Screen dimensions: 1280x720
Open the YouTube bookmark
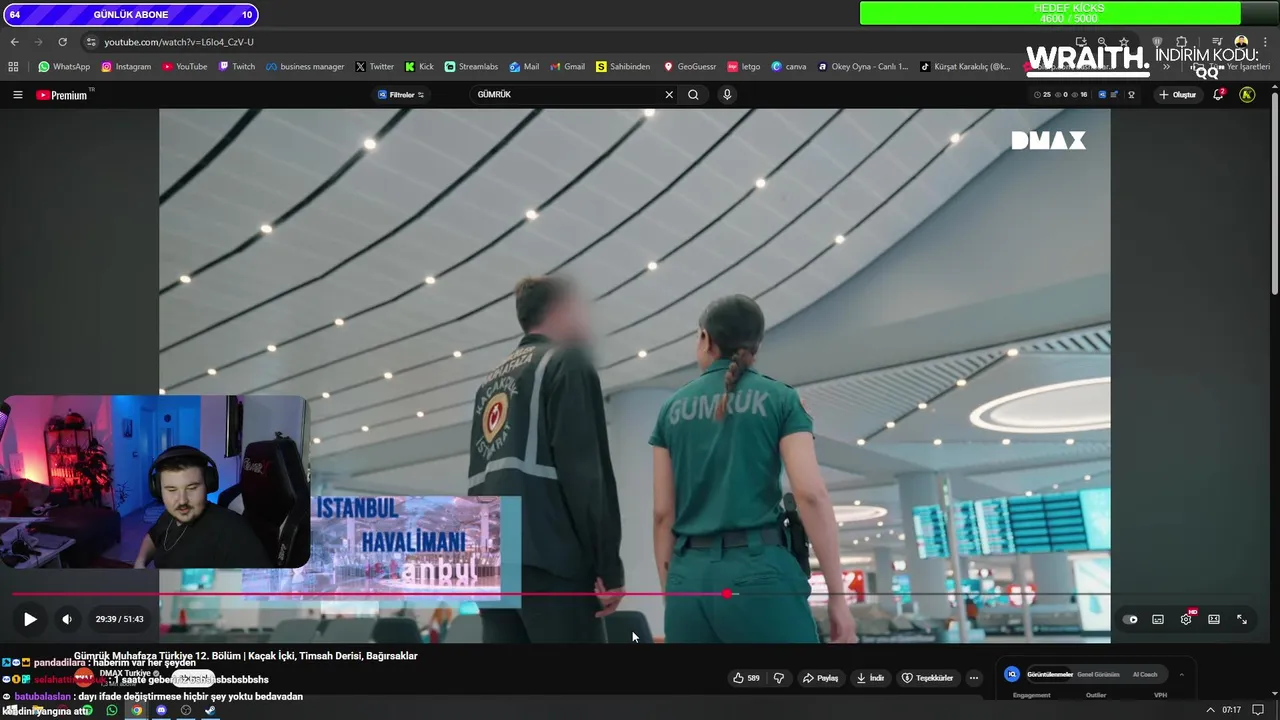[184, 67]
